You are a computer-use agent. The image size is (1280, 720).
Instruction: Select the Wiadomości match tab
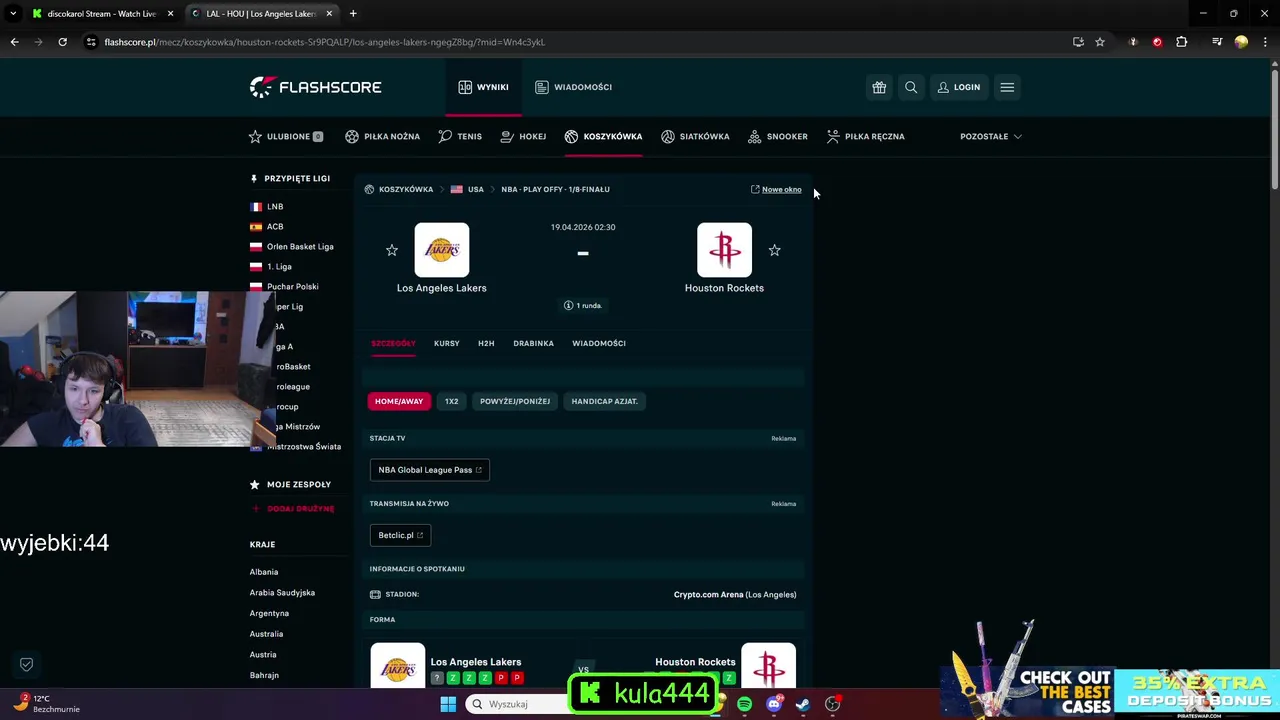point(599,343)
